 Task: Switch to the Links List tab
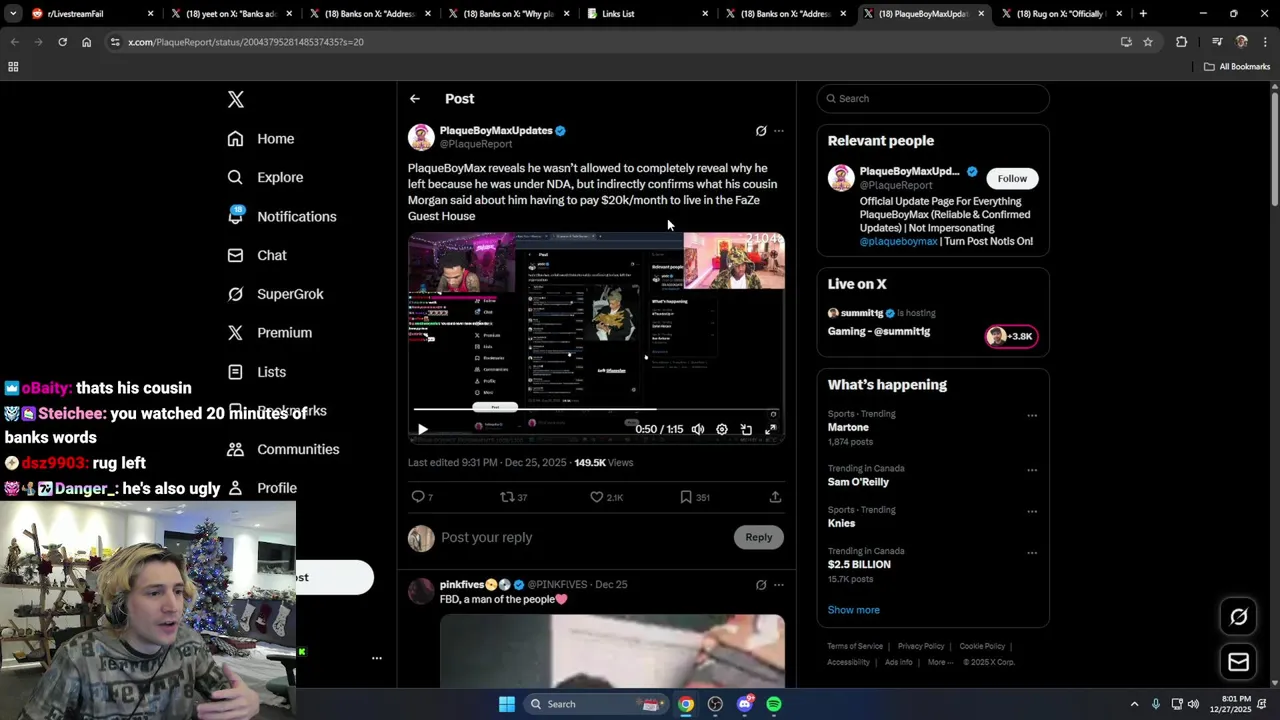pos(648,14)
